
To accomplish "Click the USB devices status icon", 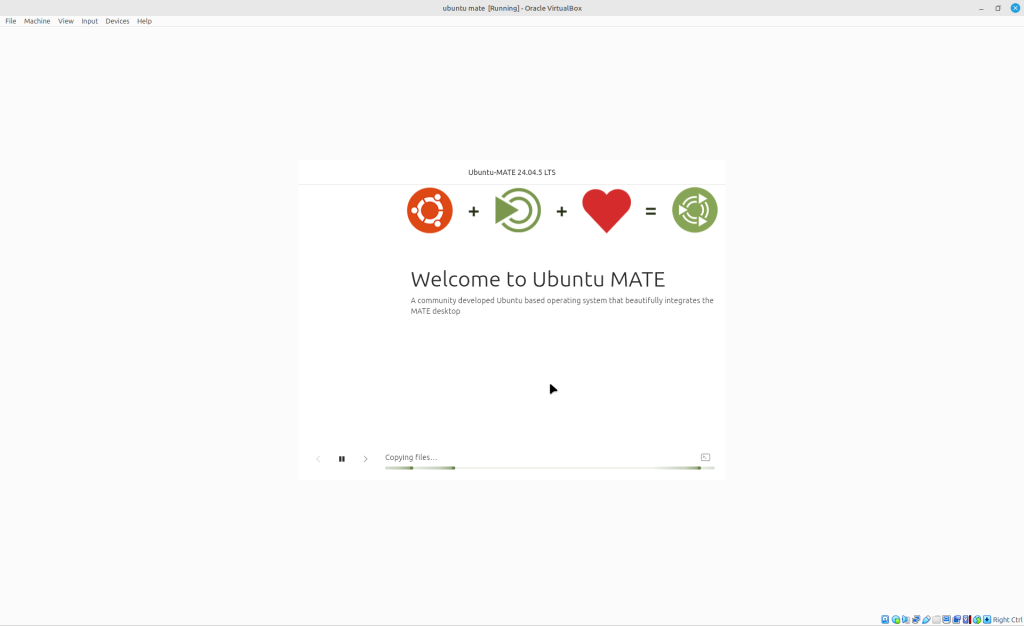I will pyautogui.click(x=926, y=619).
